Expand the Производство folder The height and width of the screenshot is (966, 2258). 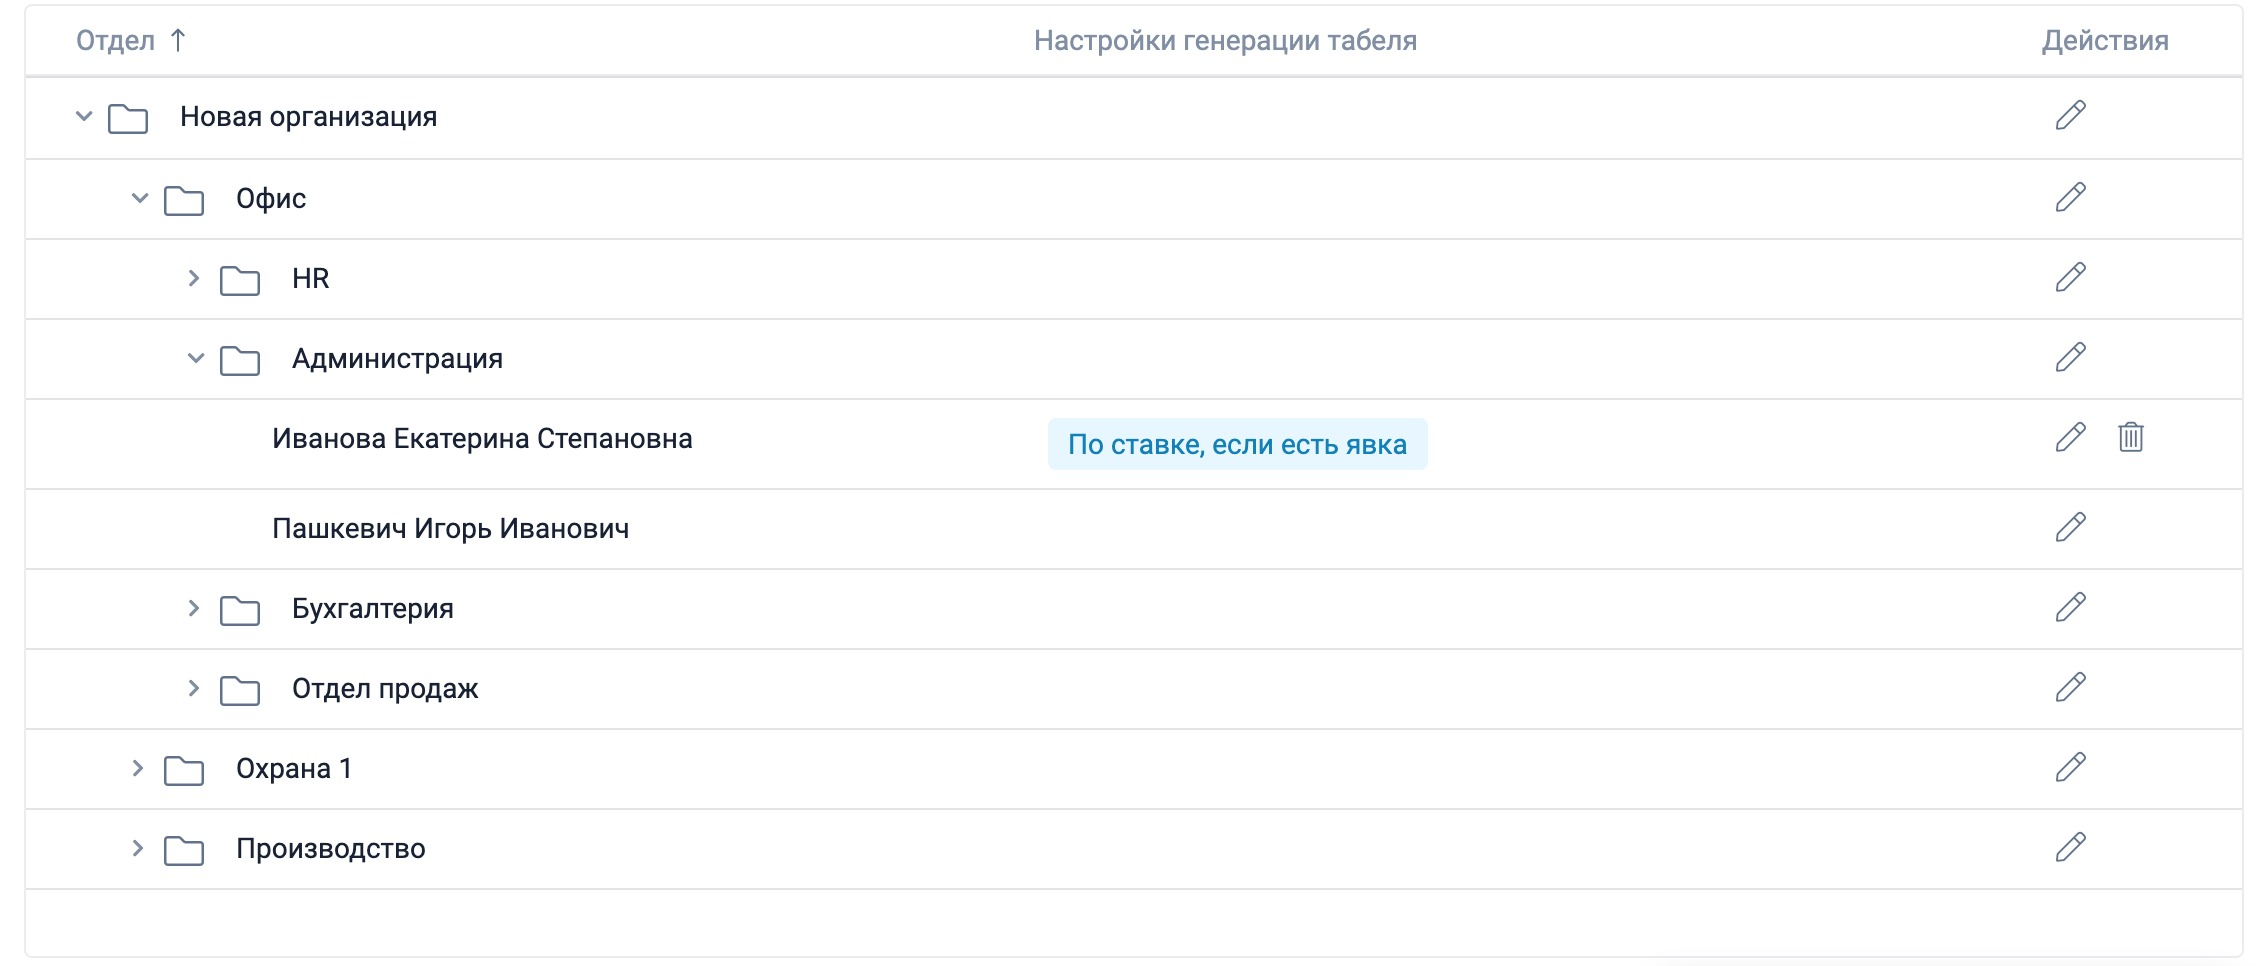[x=138, y=848]
